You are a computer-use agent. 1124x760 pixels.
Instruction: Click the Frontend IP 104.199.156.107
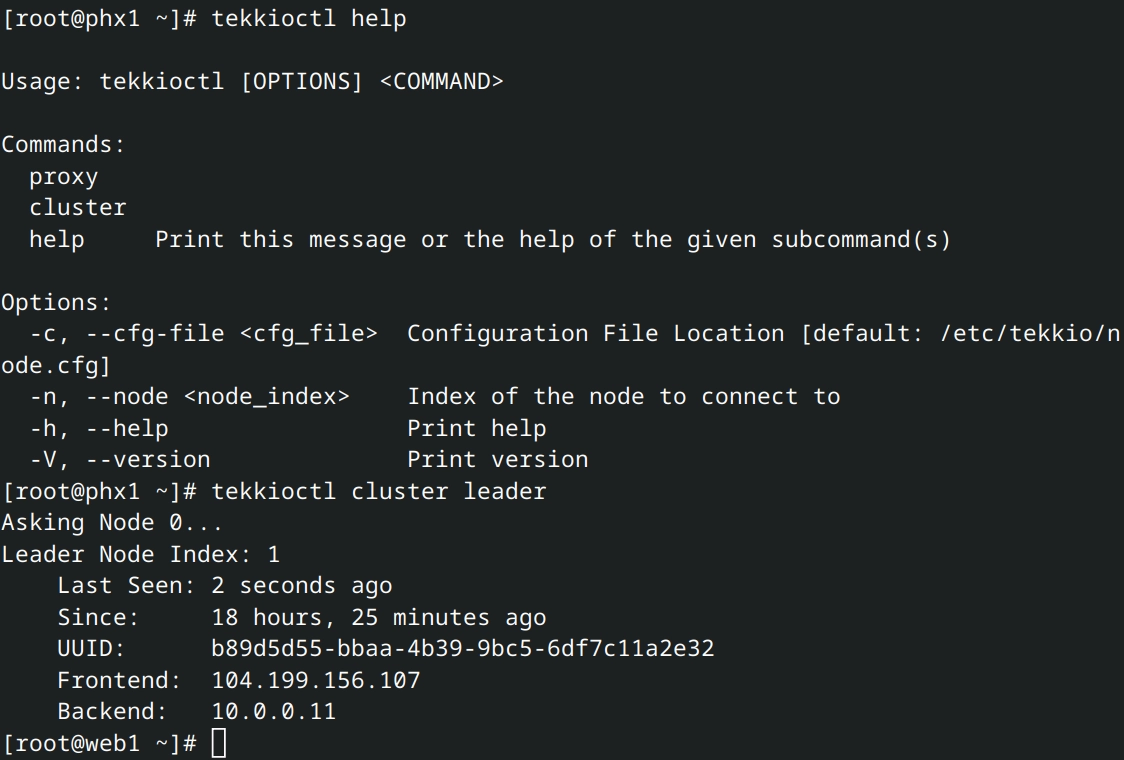point(316,681)
